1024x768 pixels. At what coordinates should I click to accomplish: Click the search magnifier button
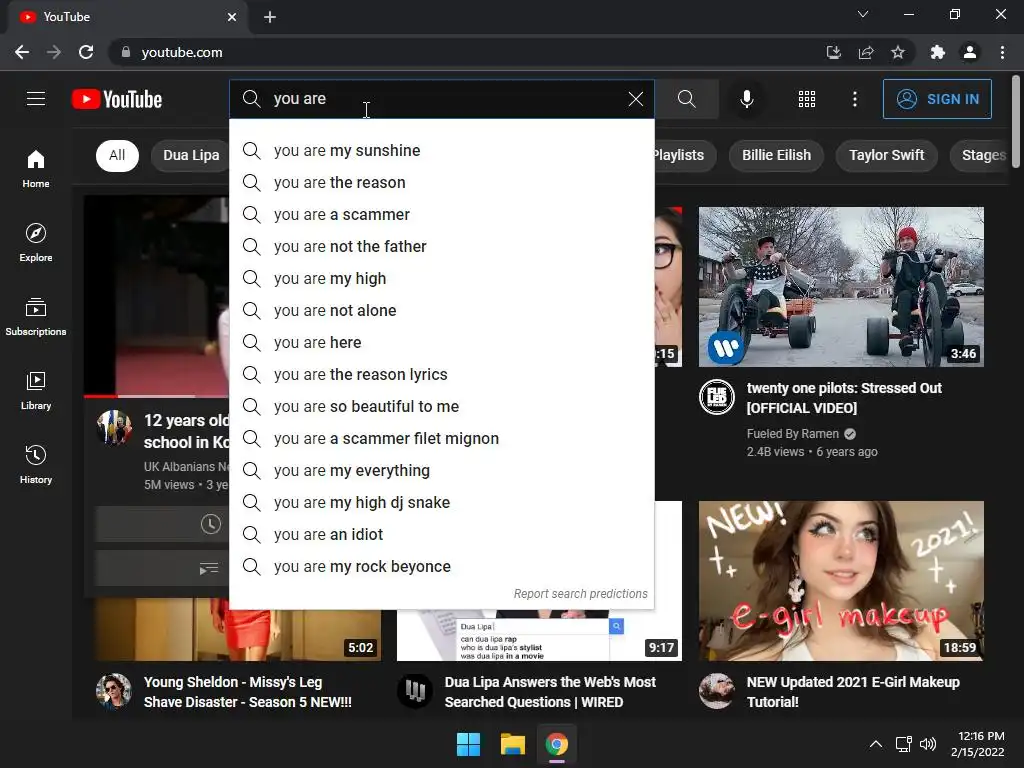pyautogui.click(x=686, y=99)
